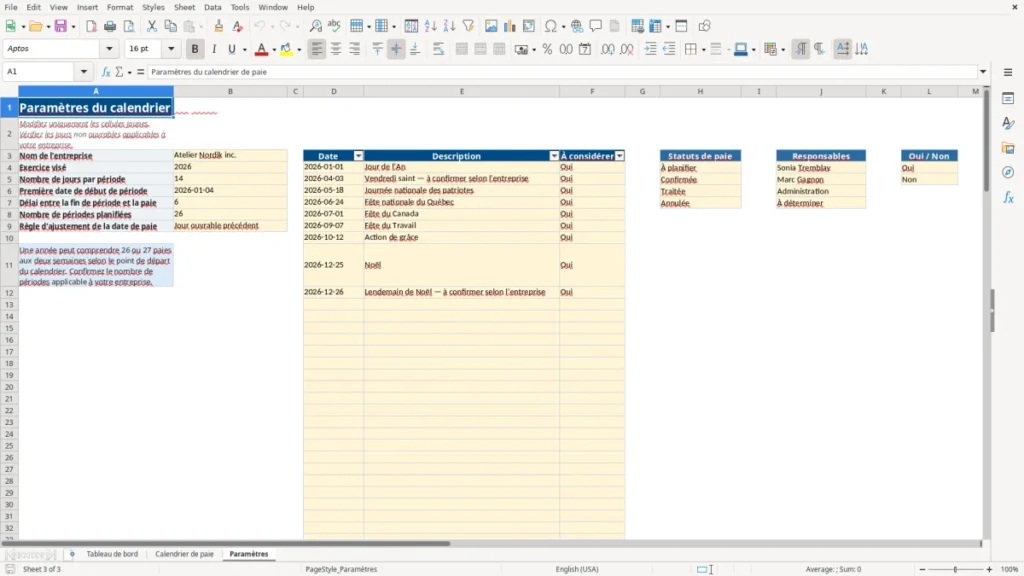Toggle Bold formatting
This screenshot has height=576, width=1024.
(195, 49)
